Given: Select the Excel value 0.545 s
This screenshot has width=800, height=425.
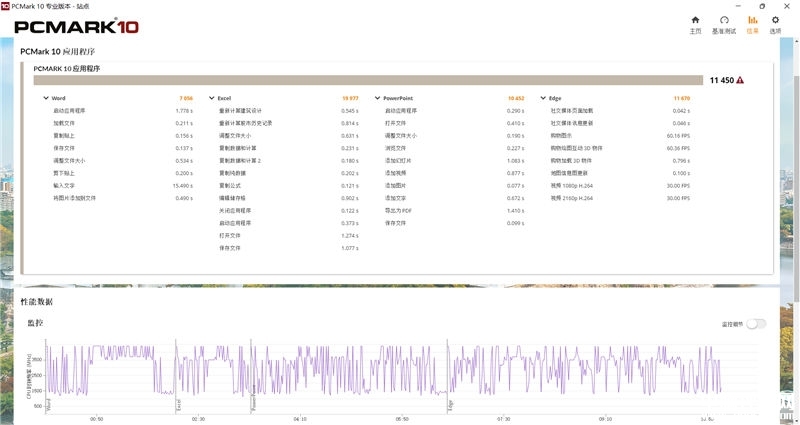Looking at the screenshot, I should pyautogui.click(x=350, y=111).
